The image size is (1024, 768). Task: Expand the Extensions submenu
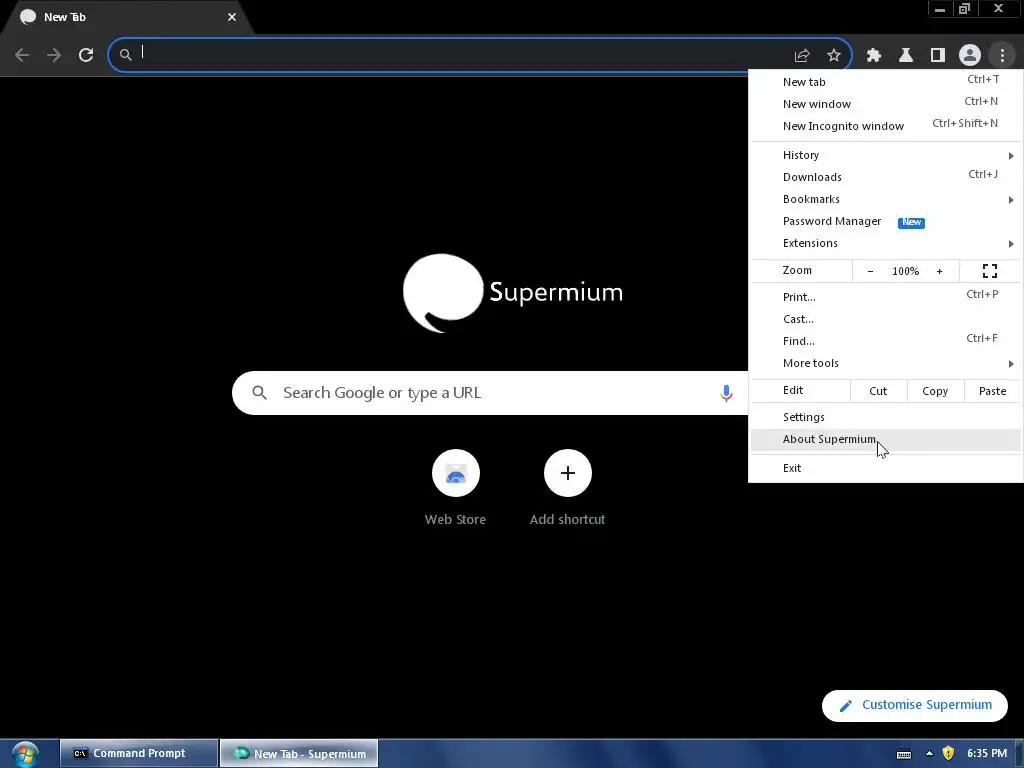click(886, 243)
